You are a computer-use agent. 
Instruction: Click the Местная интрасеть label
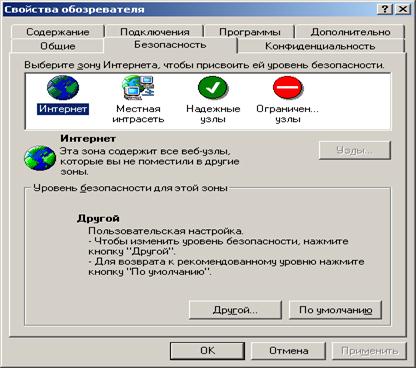(x=138, y=114)
